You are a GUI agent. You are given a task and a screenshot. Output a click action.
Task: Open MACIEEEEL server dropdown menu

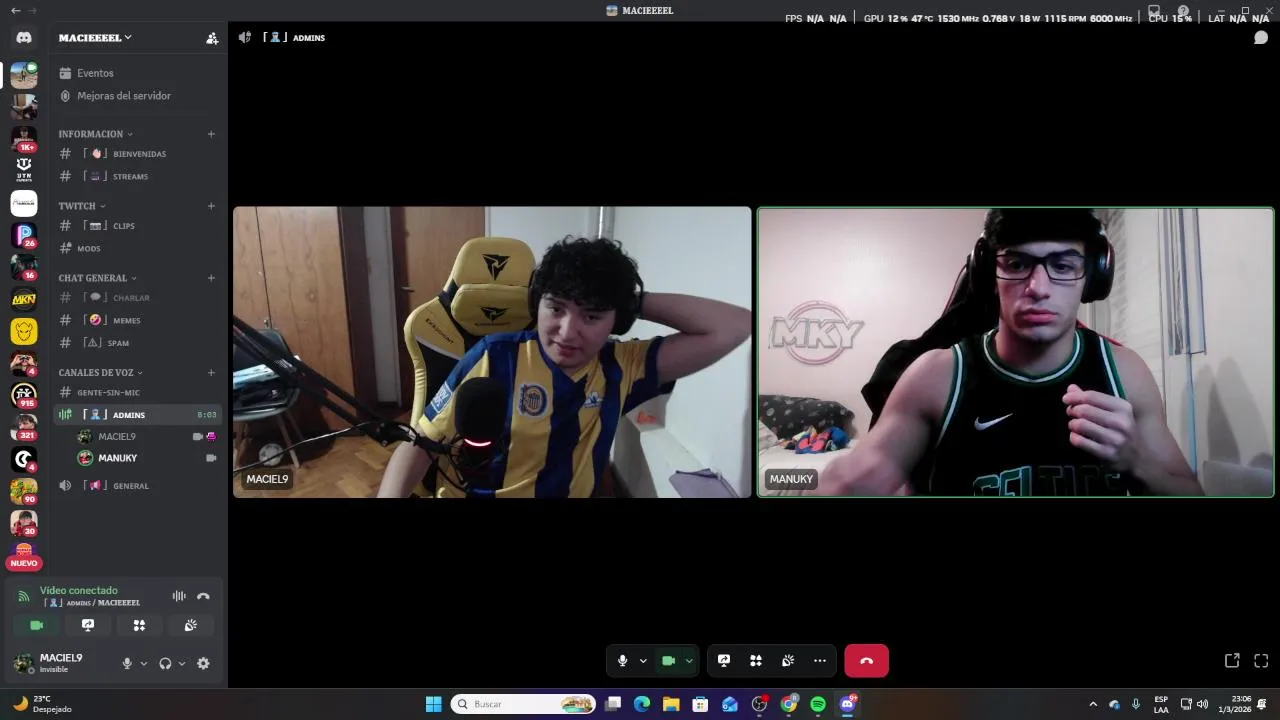click(x=95, y=38)
